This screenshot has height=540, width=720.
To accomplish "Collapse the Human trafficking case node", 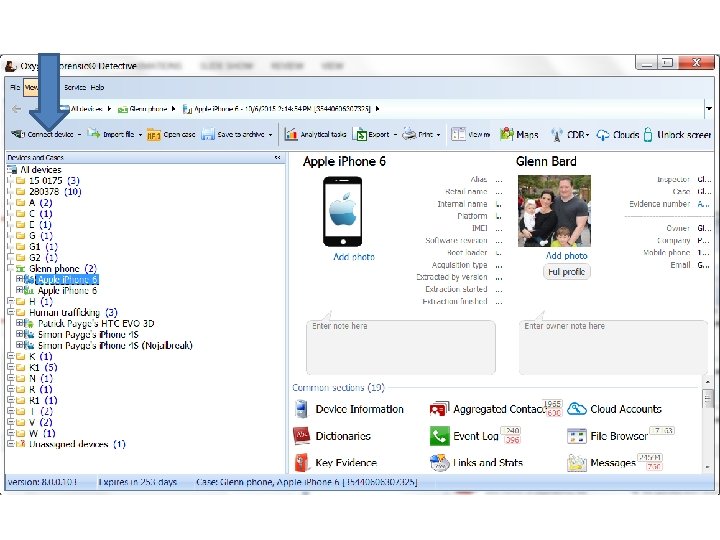I will coord(10,312).
